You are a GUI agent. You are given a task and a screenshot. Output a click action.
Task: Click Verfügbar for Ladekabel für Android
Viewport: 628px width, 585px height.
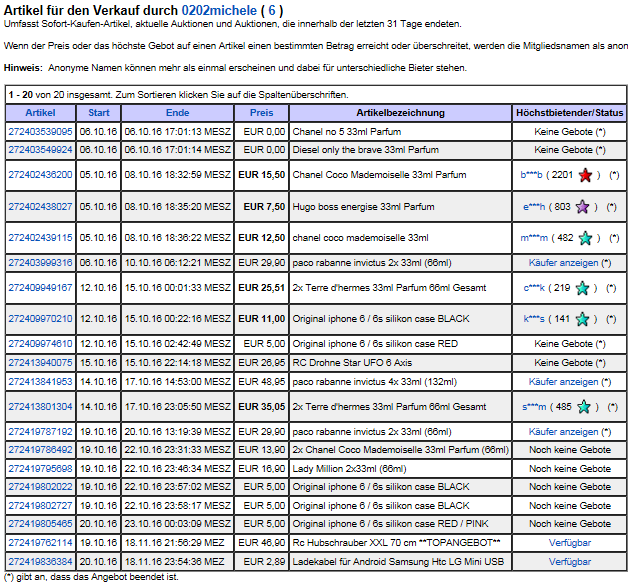tap(570, 562)
